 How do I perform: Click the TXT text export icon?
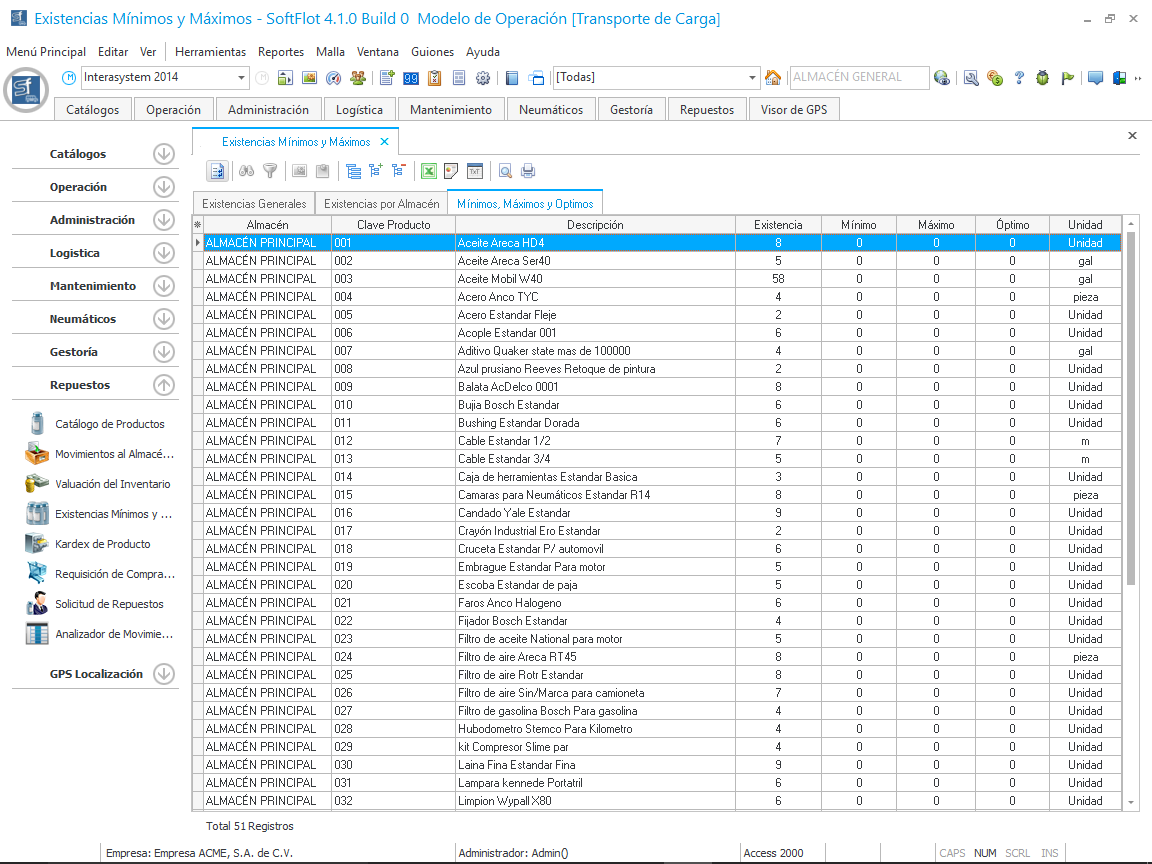(x=475, y=171)
